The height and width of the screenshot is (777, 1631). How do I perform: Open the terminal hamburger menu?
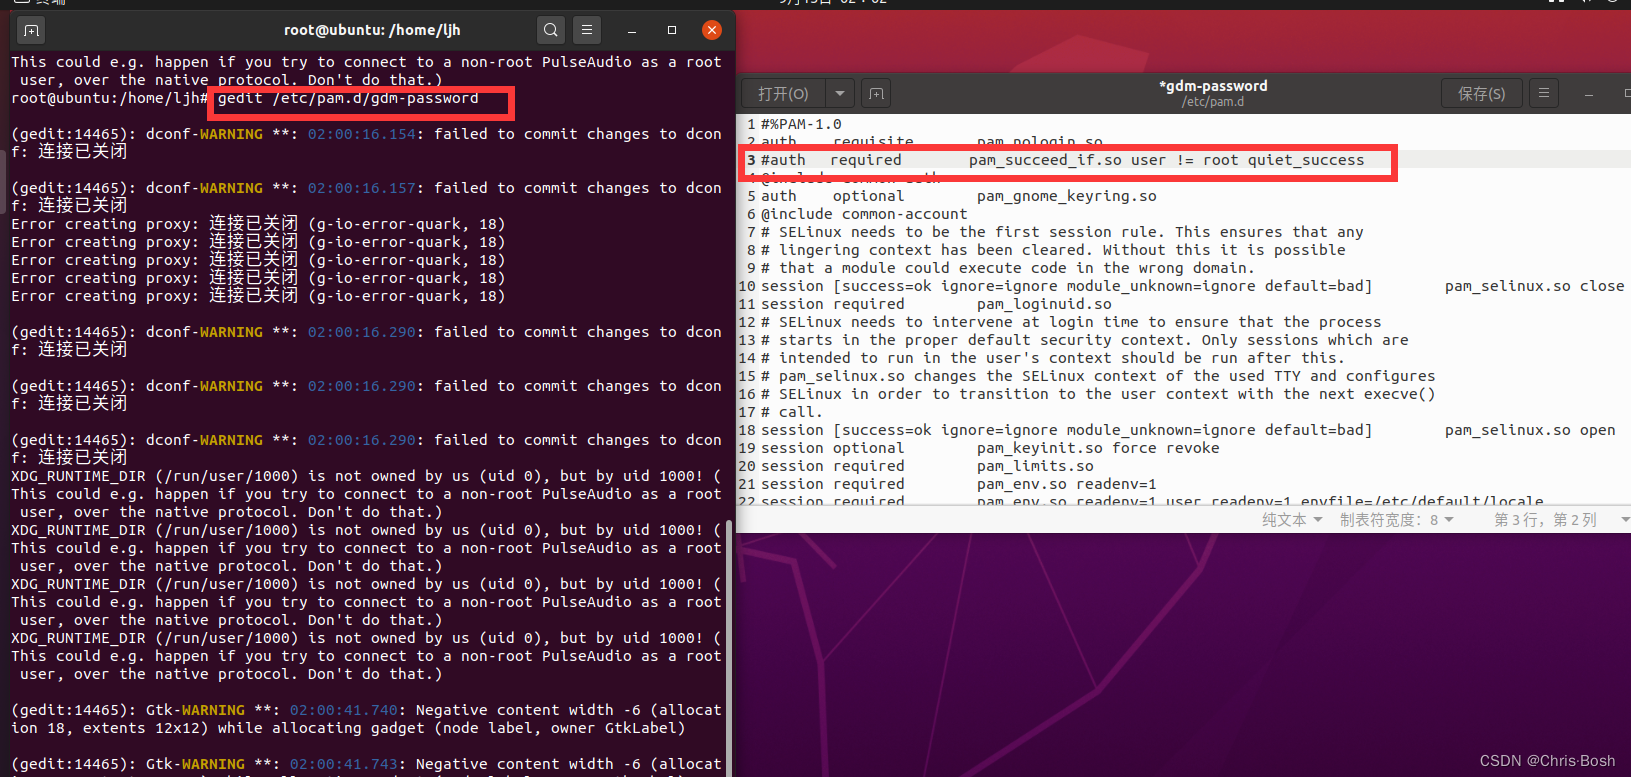tap(587, 30)
